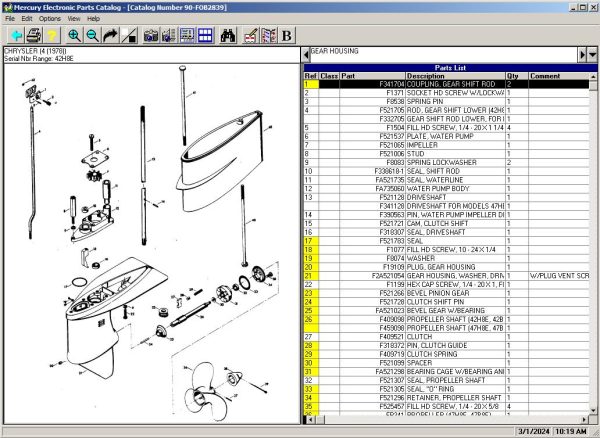Select the COUPLING, GEAR SHIFT ROD row
Viewport: 600px width, 438px height.
click(447, 84)
